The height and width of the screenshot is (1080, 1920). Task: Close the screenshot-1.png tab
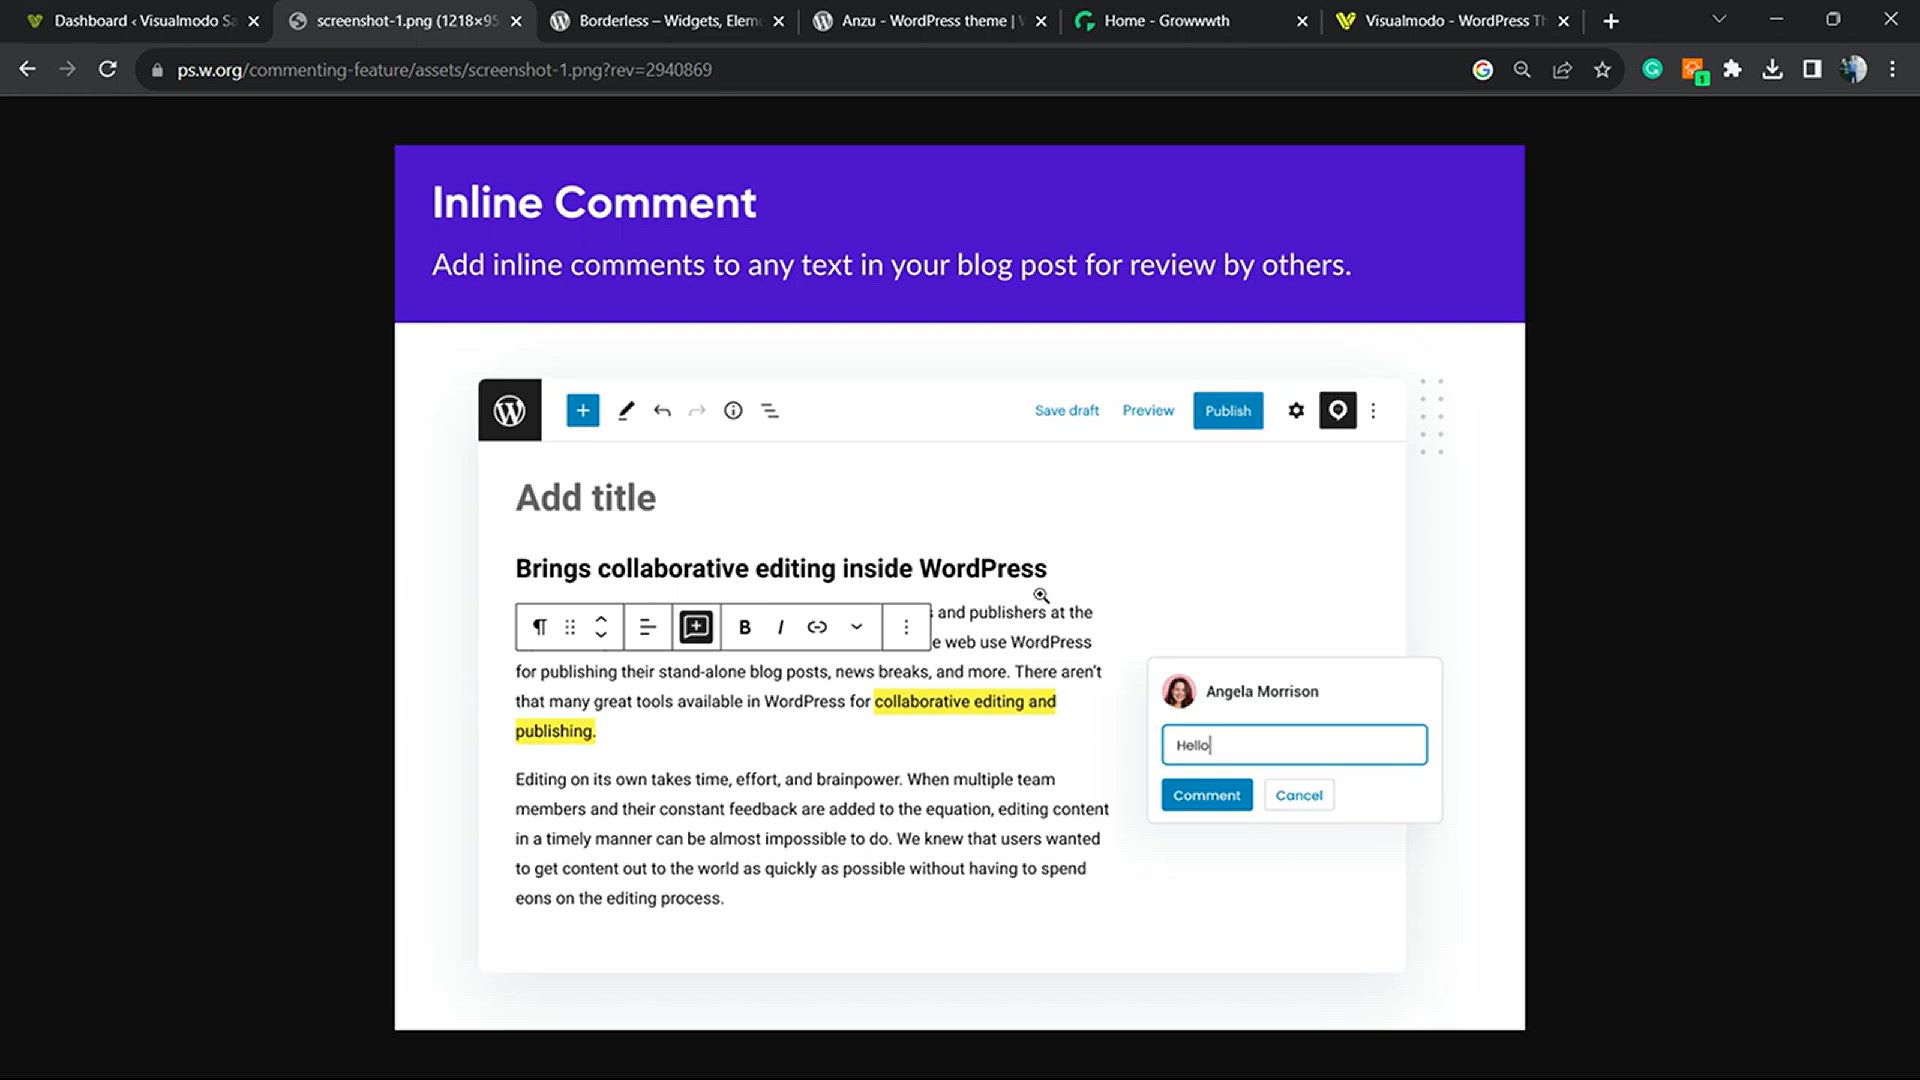516,21
